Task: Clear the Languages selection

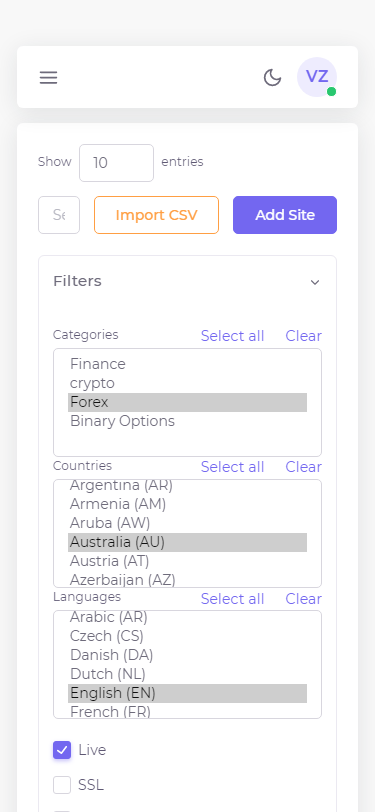Action: click(304, 599)
